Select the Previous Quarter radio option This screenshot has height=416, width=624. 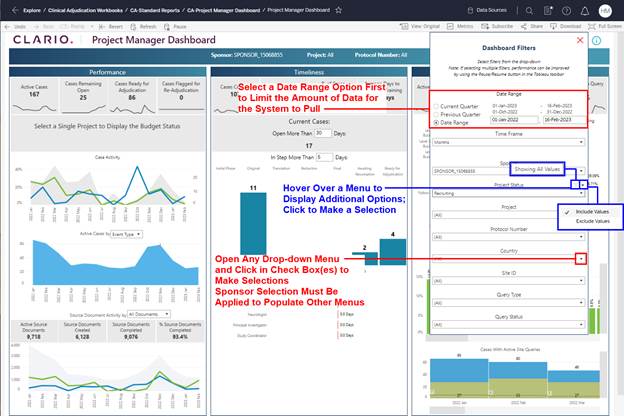[x=436, y=114]
